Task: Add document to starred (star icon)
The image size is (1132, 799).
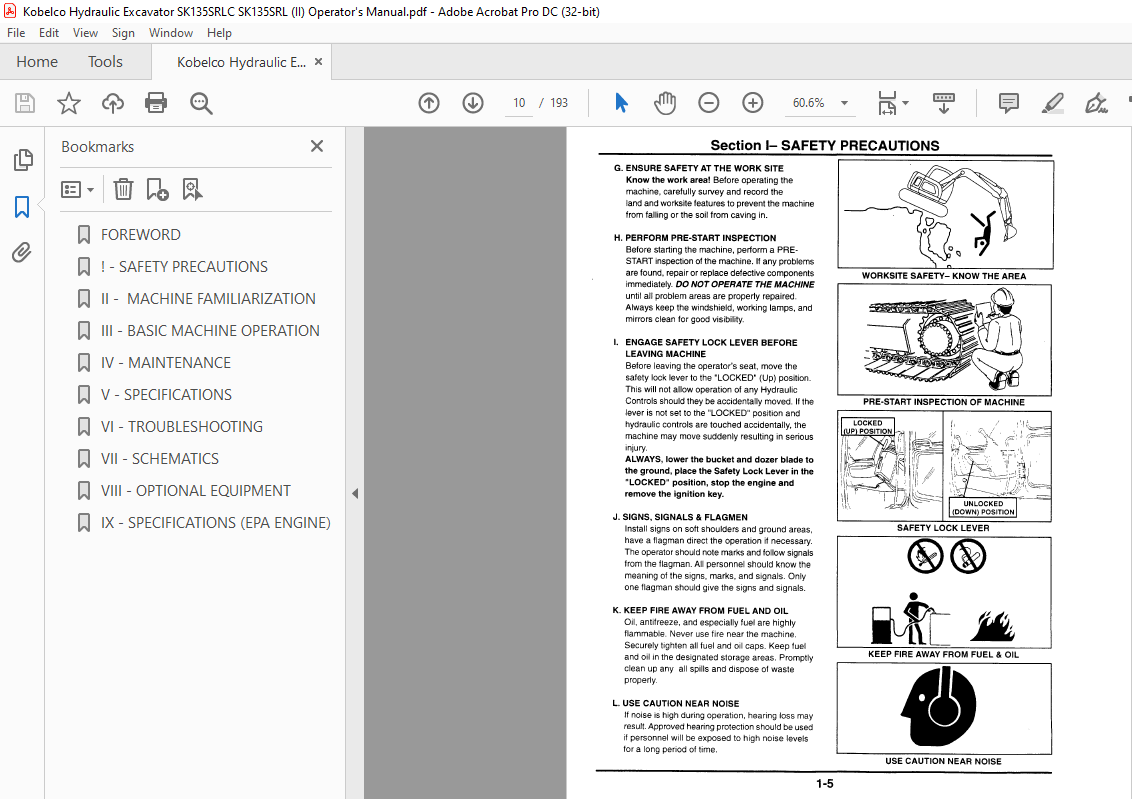Action: coord(69,103)
